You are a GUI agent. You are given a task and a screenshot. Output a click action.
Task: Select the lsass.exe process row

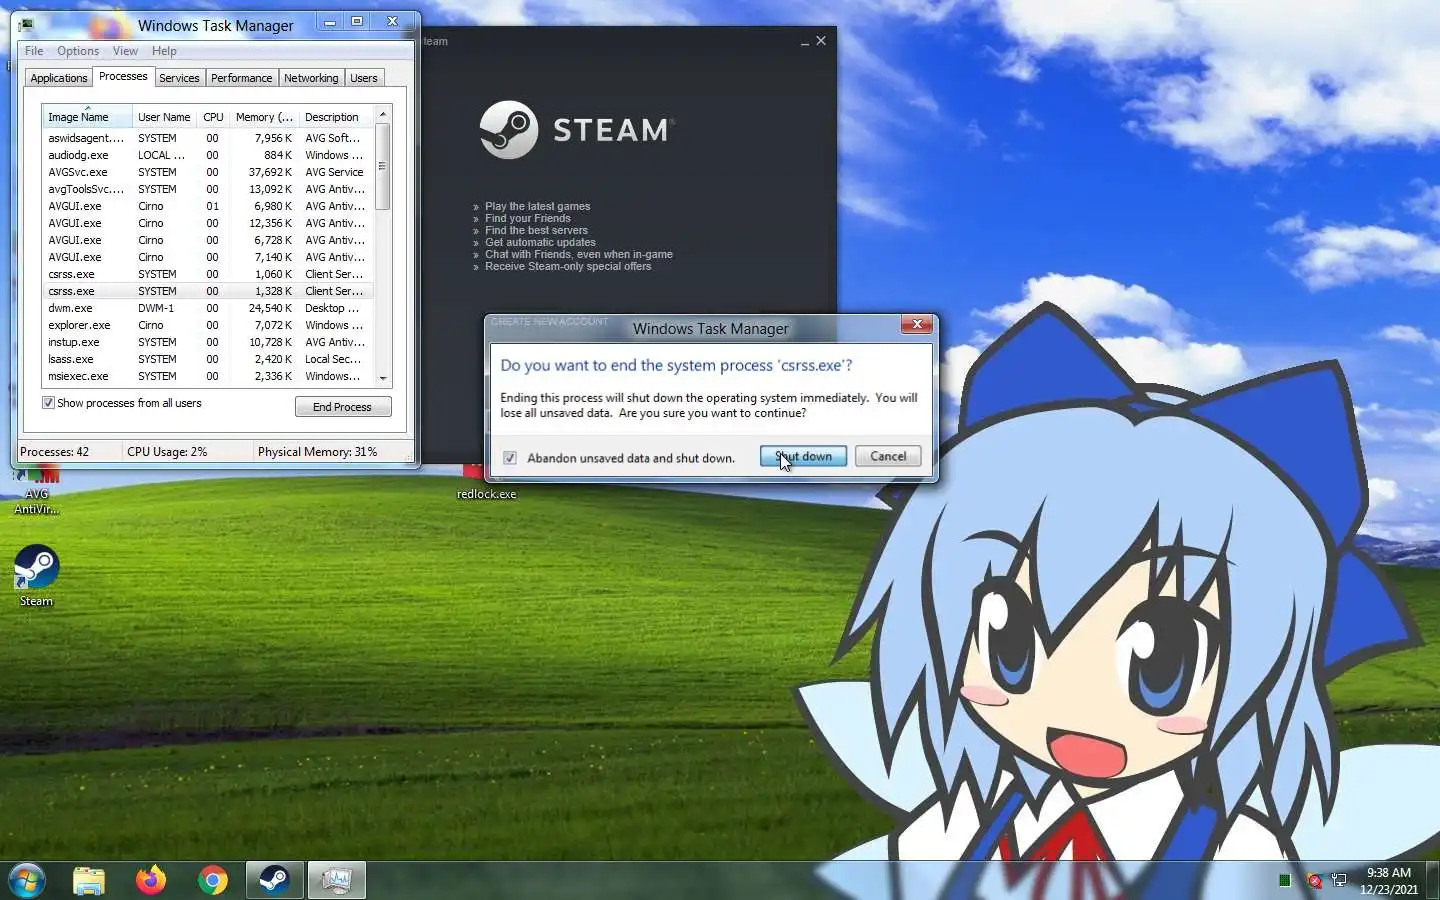point(208,359)
